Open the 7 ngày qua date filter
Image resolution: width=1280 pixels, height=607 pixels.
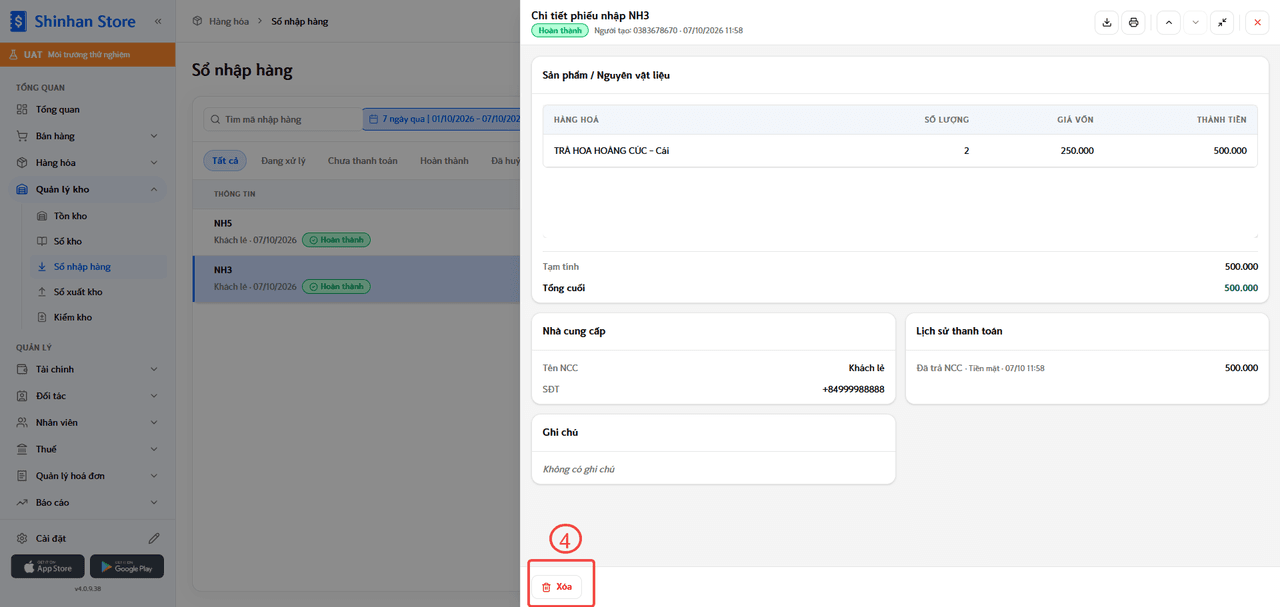pyautogui.click(x=442, y=119)
